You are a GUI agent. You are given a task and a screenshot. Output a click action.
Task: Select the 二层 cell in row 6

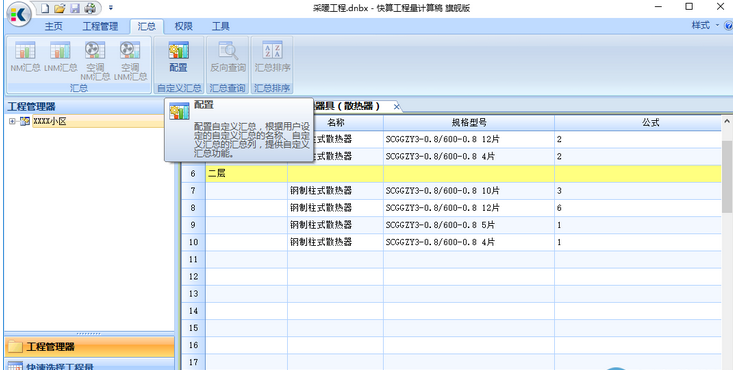[246, 174]
